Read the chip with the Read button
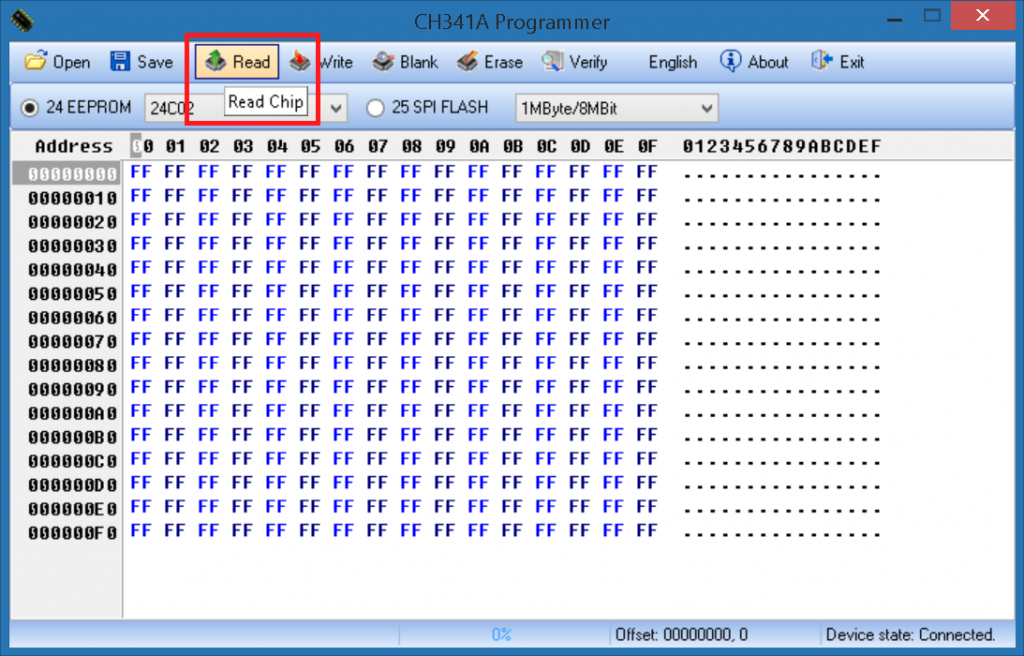Image resolution: width=1024 pixels, height=656 pixels. click(237, 62)
